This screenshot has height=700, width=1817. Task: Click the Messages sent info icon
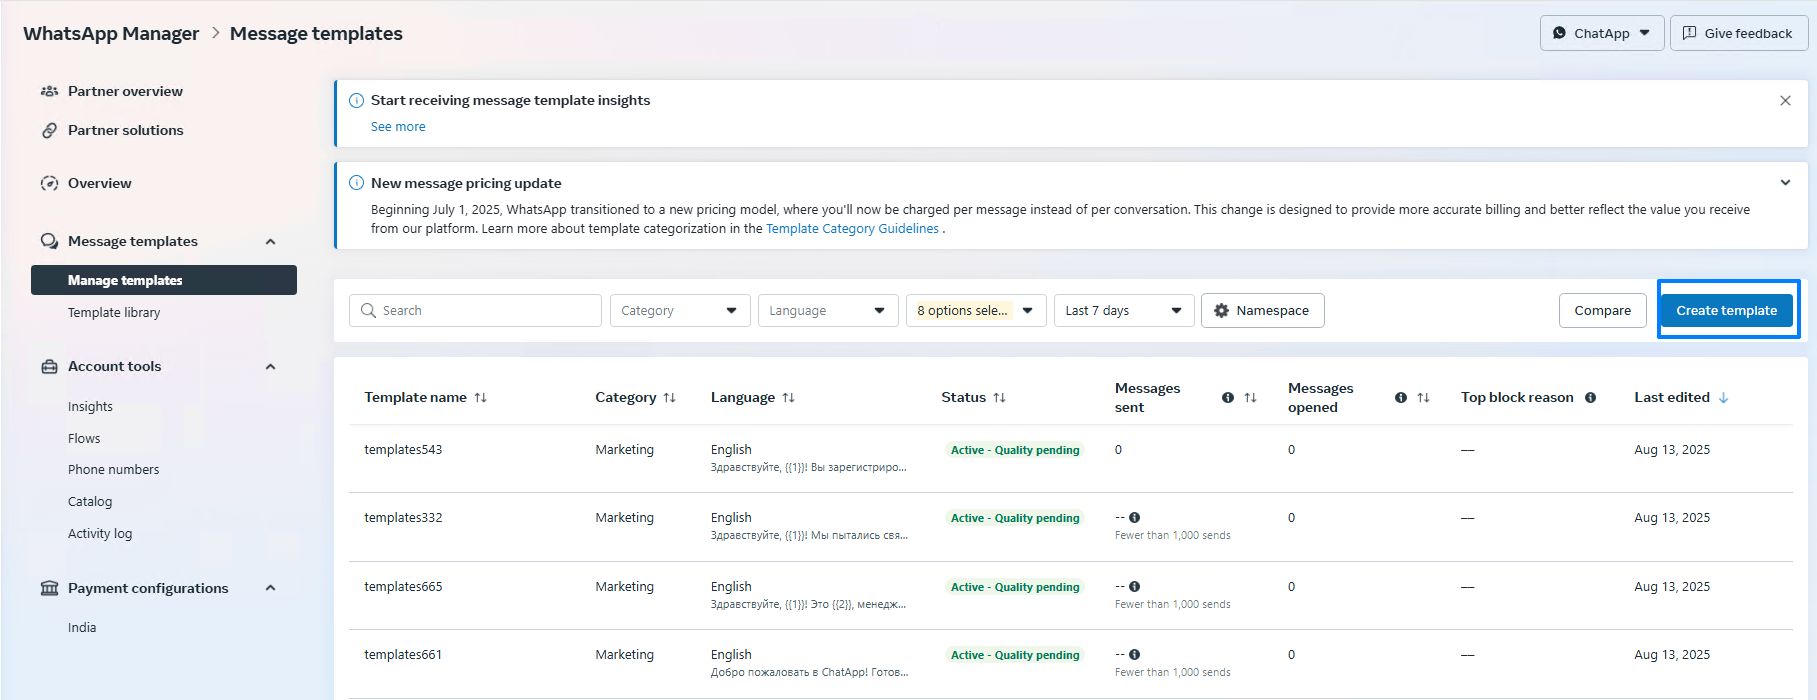pos(1228,398)
